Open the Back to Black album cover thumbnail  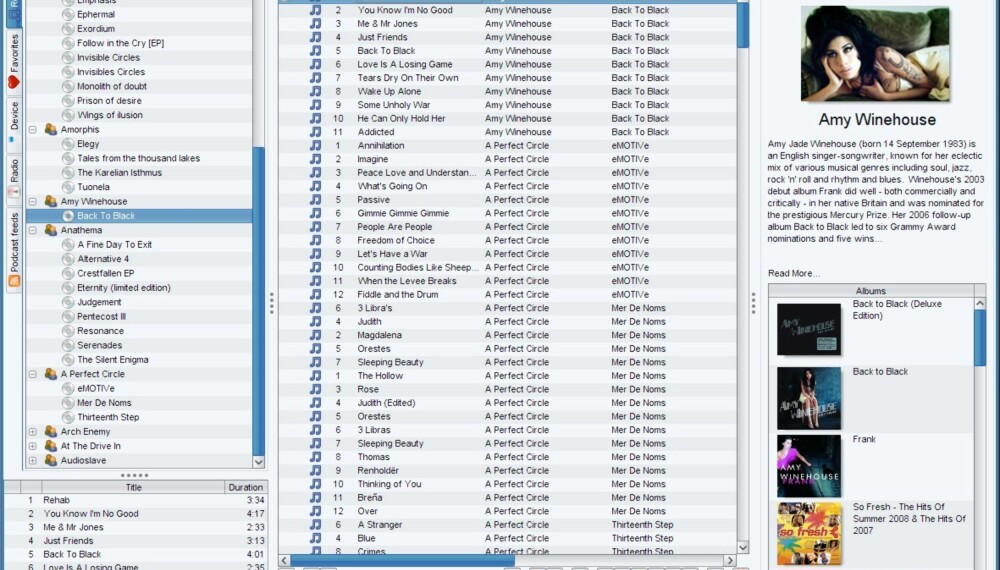click(809, 398)
